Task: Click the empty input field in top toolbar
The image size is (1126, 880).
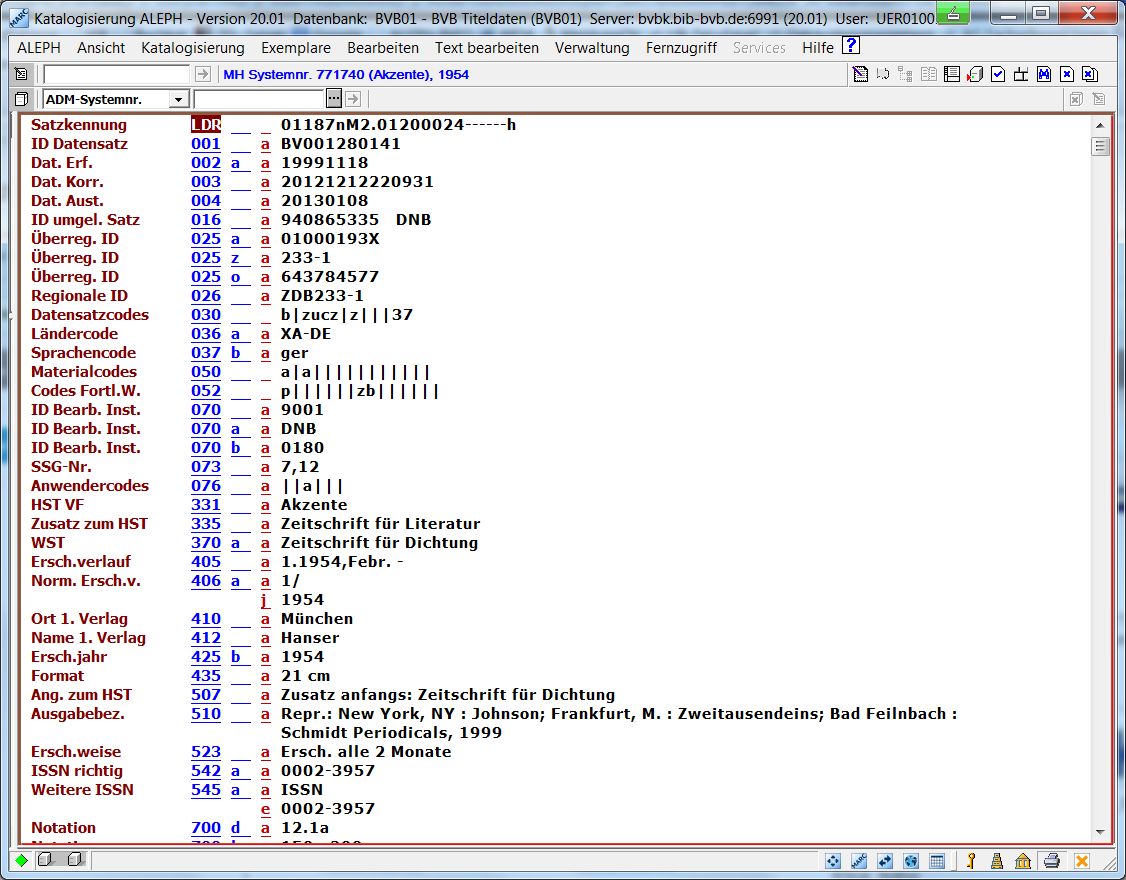Action: point(116,74)
